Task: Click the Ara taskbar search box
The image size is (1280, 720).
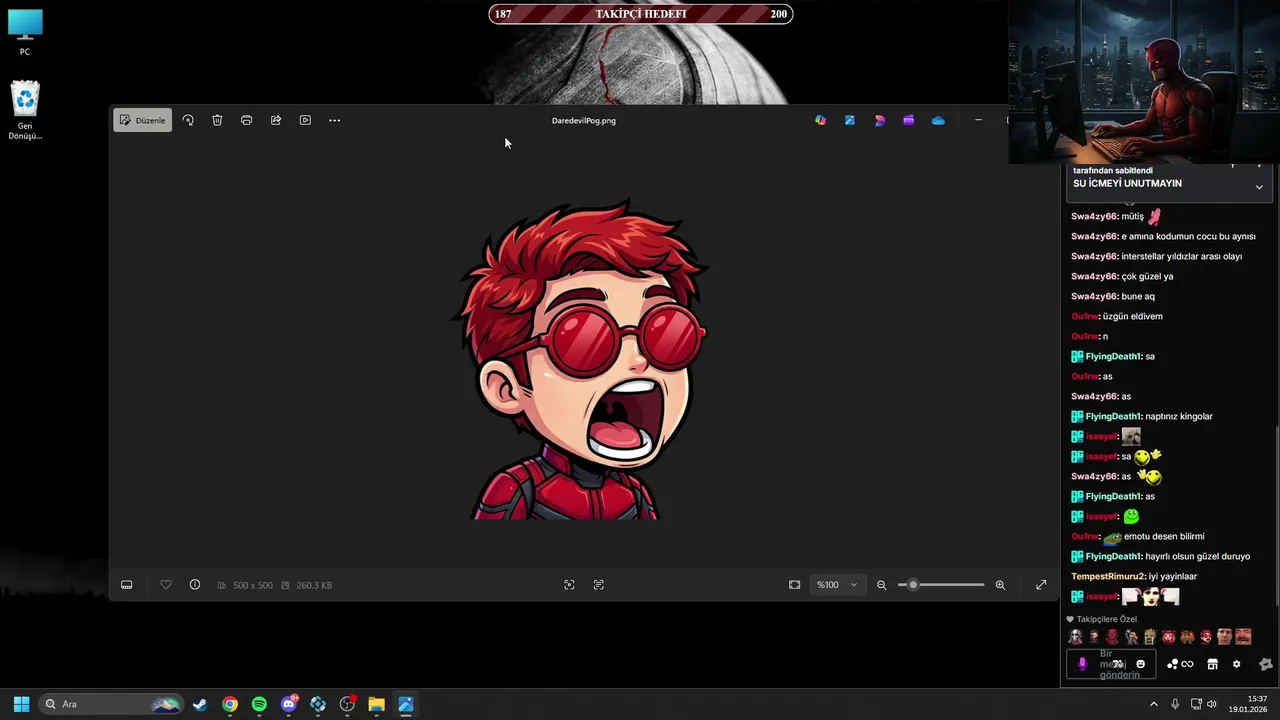Action: point(112,704)
